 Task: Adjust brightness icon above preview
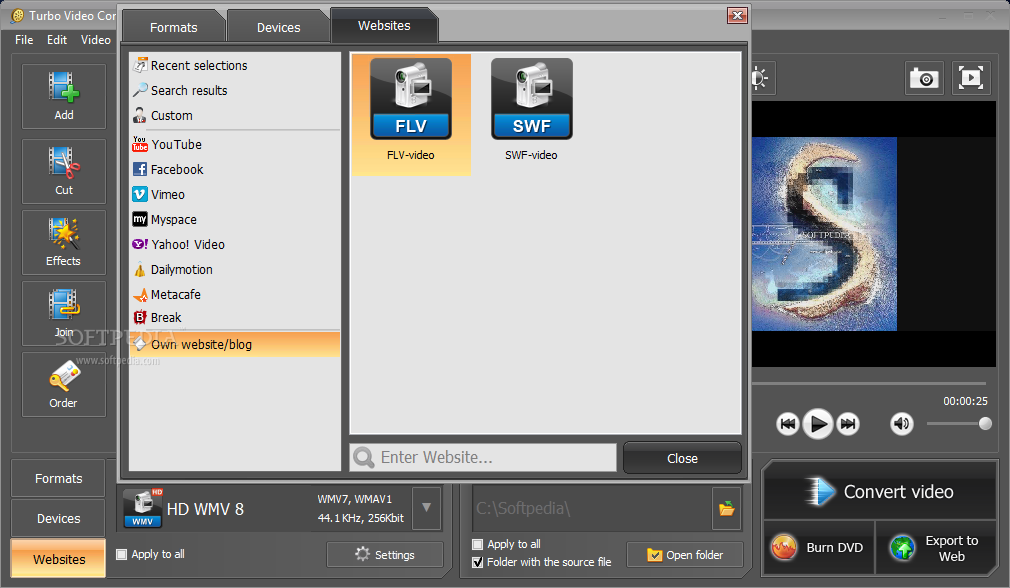click(x=760, y=79)
